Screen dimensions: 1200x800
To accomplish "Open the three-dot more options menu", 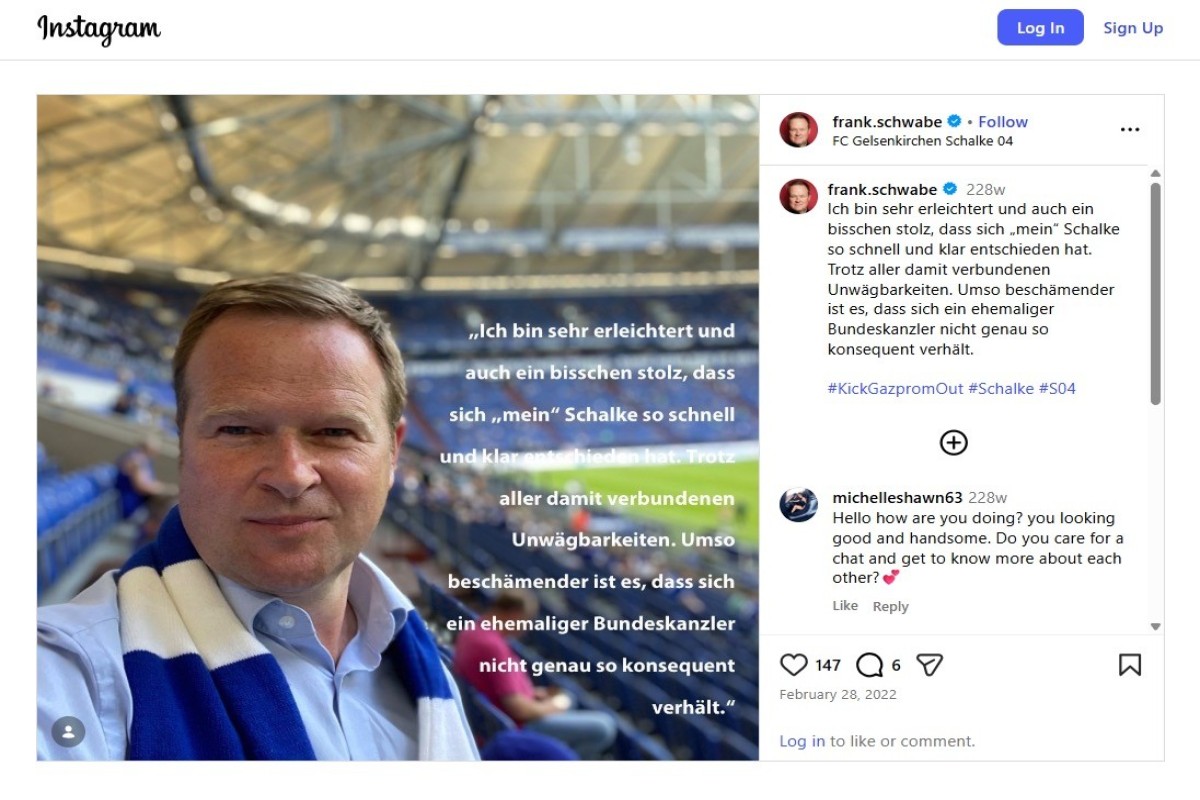I will click(1130, 130).
